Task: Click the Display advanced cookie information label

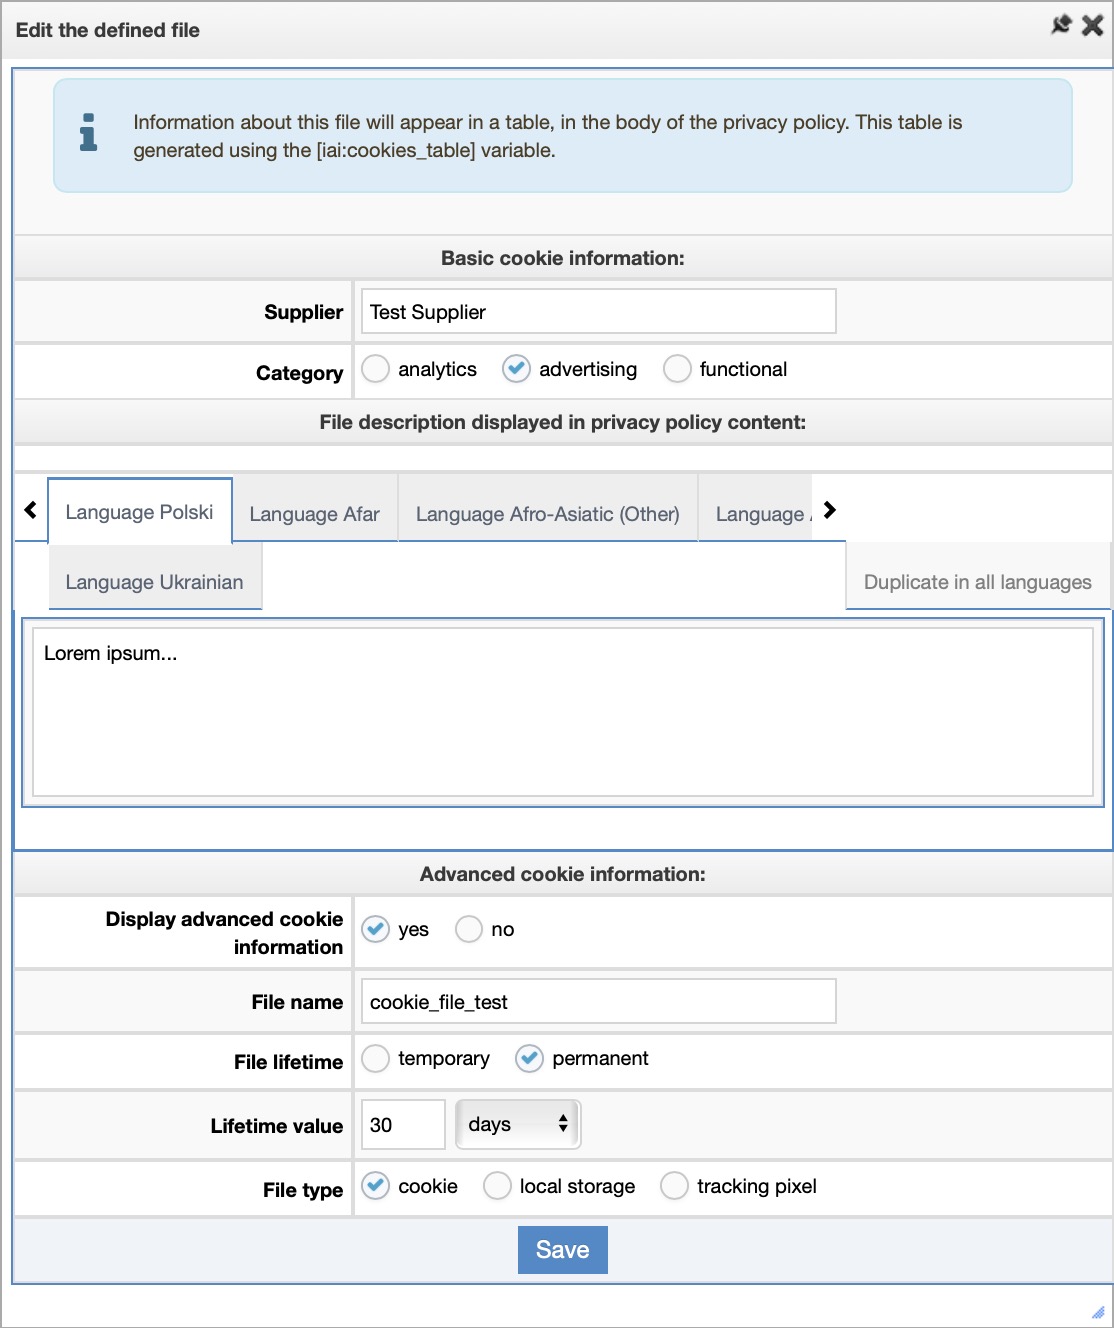Action: (225, 933)
